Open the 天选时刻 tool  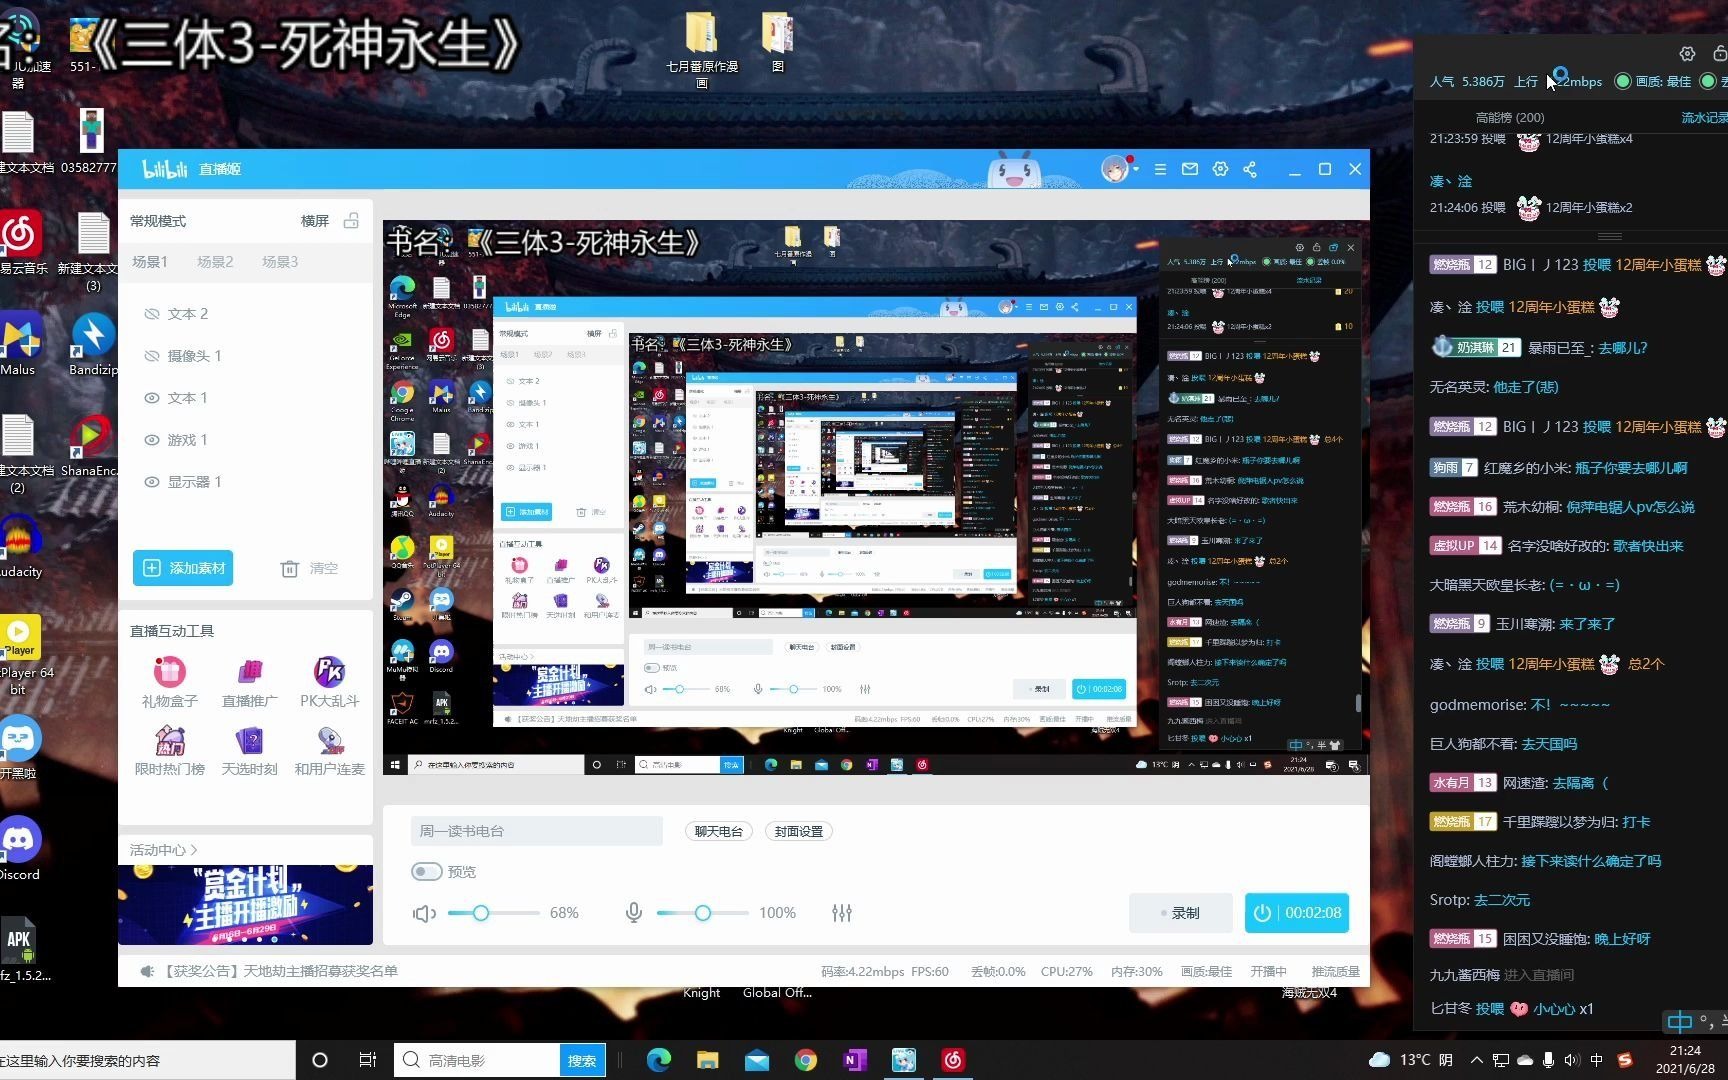pyautogui.click(x=249, y=752)
